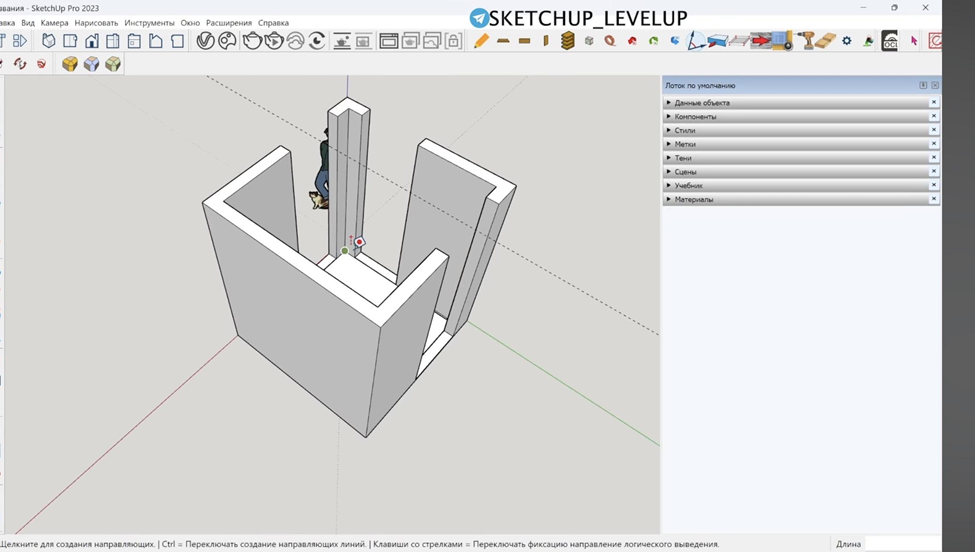The width and height of the screenshot is (975, 552).
Task: Open the Справка menu
Action: [x=274, y=23]
